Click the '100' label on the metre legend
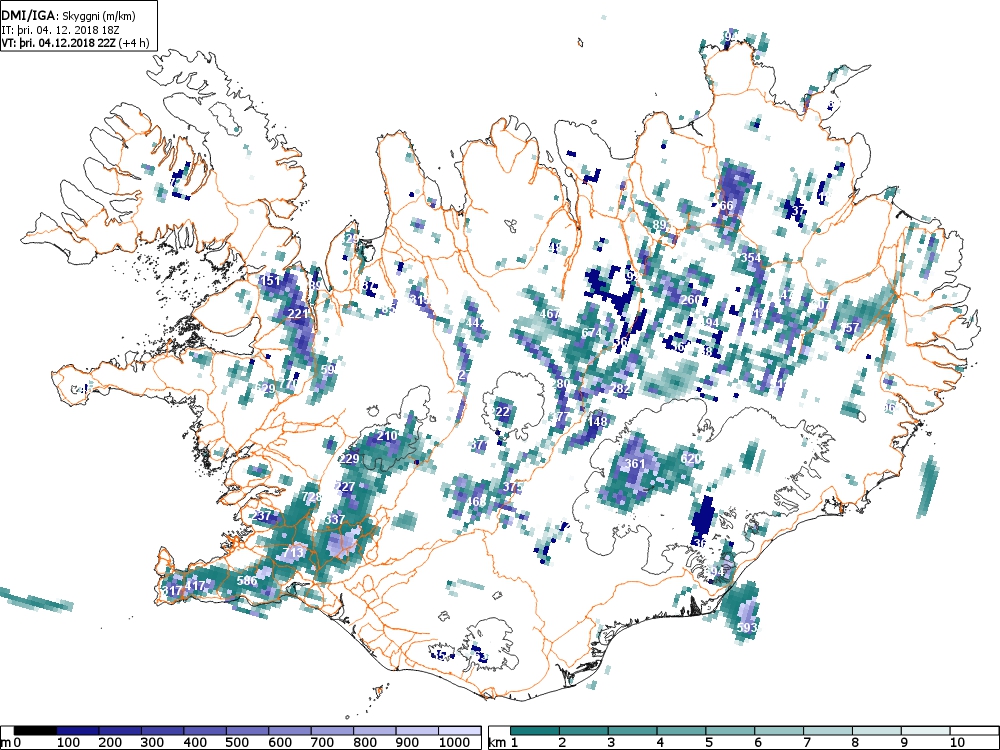Screen dimensions: 1000x750 tap(69, 742)
